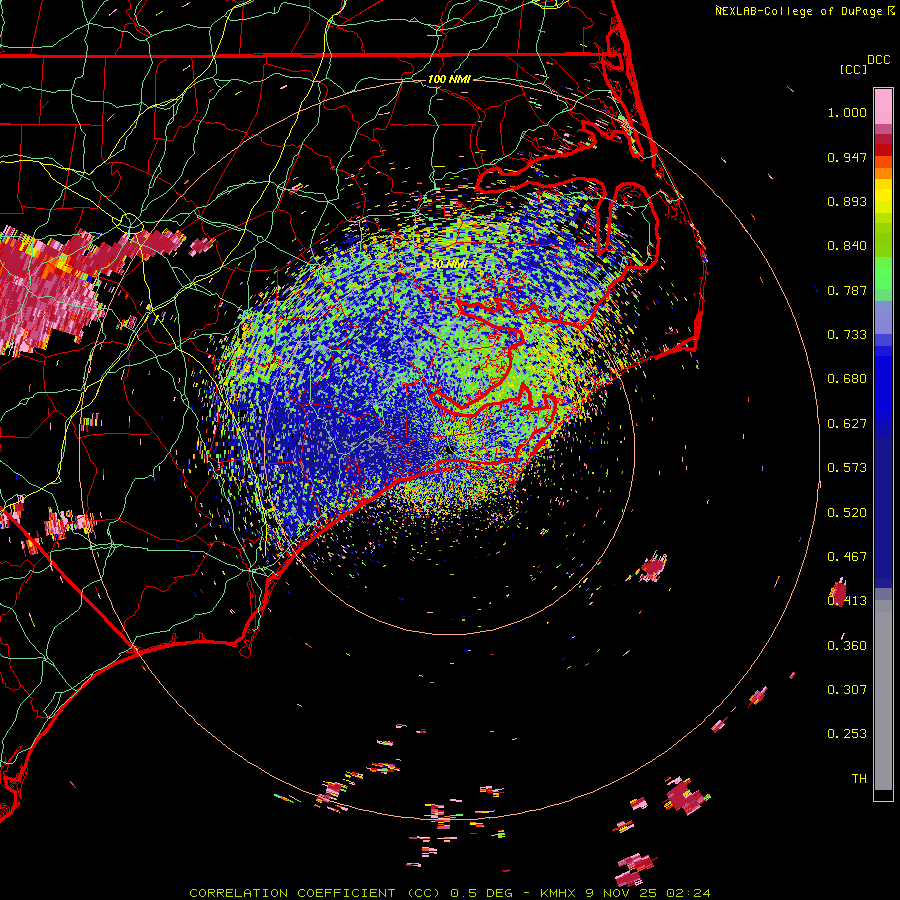This screenshot has width=900, height=900.
Task: Click the 100 NMI range ring label
Action: (449, 79)
